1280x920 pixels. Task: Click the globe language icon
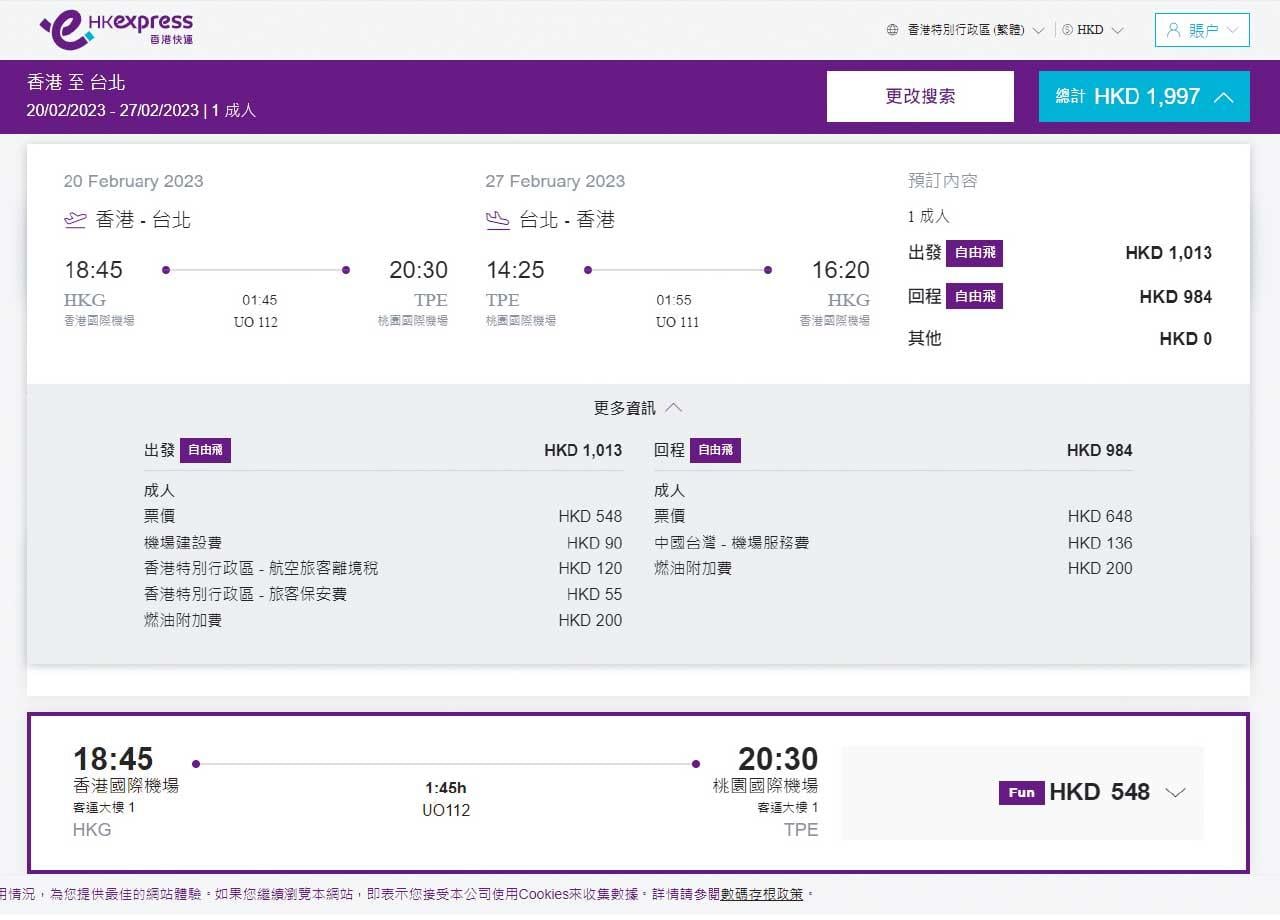[x=892, y=30]
